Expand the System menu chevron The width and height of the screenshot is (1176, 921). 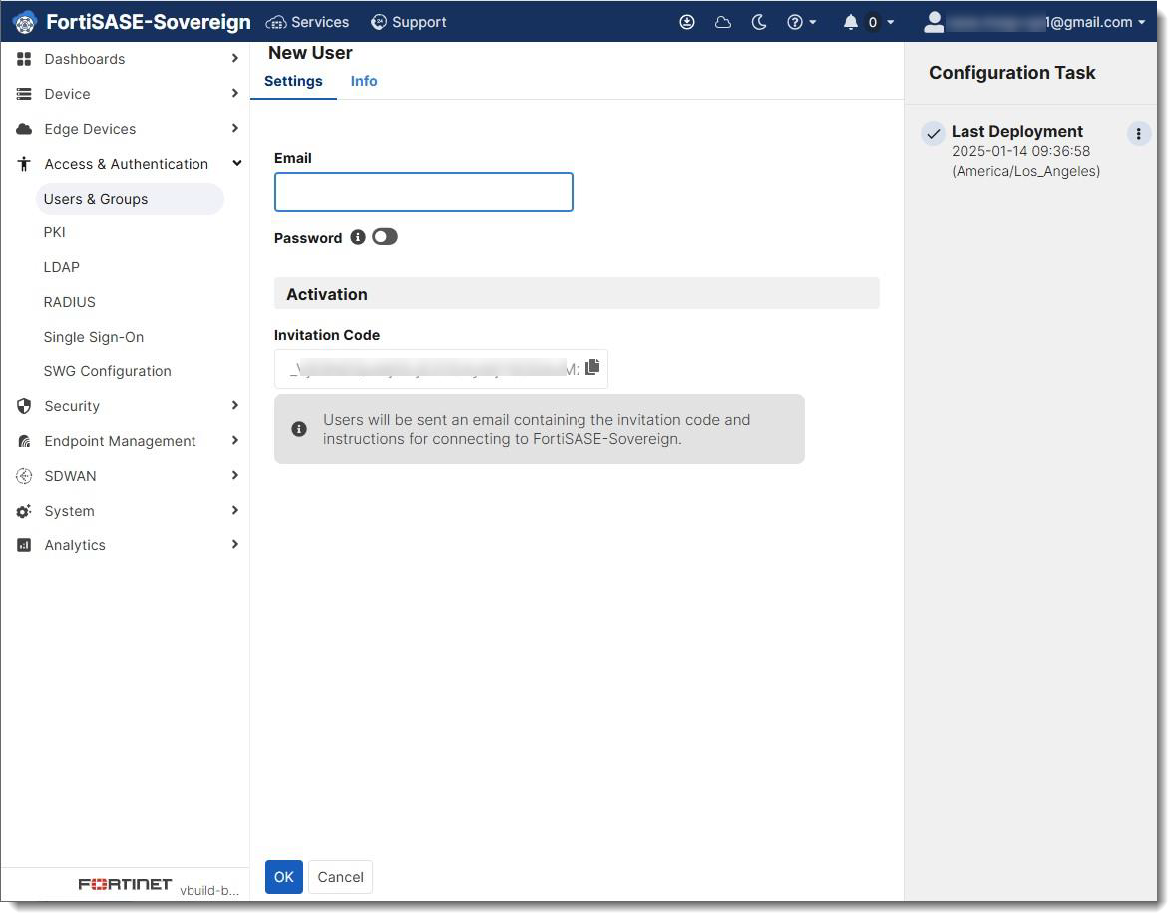pyautogui.click(x=235, y=511)
